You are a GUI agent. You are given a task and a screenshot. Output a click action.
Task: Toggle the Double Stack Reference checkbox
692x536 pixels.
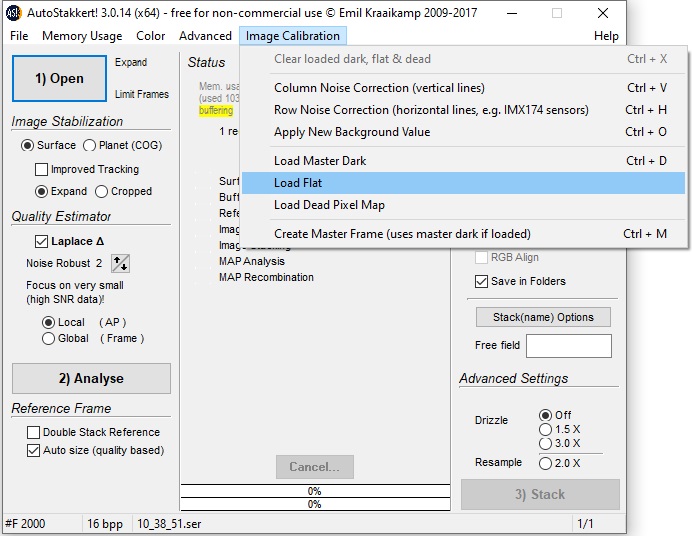click(x=33, y=432)
